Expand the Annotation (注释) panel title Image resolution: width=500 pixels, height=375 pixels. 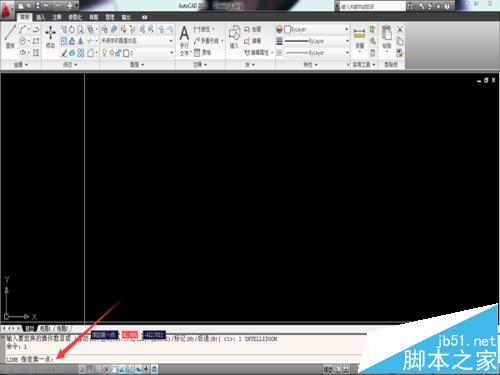[200, 64]
